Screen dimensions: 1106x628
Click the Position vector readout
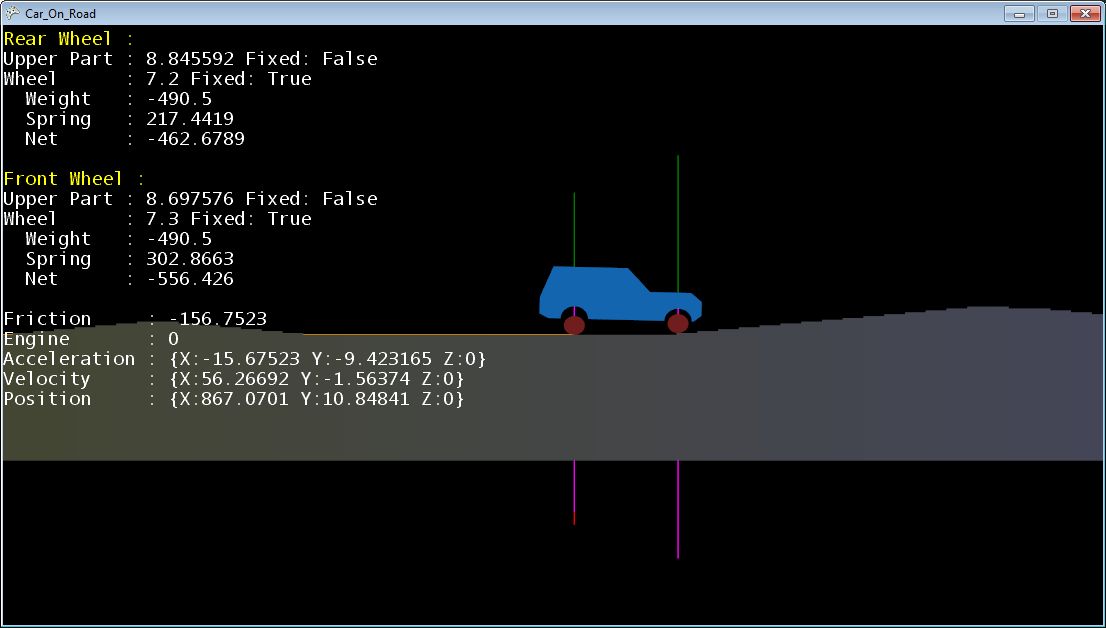tap(317, 399)
